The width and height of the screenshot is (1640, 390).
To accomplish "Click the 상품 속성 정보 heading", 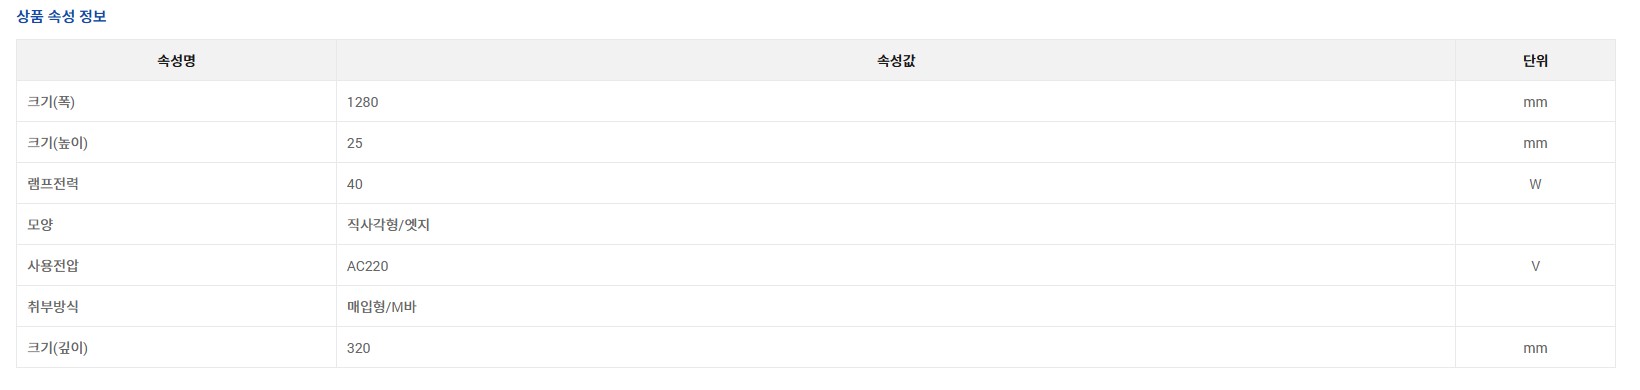I will click(61, 16).
